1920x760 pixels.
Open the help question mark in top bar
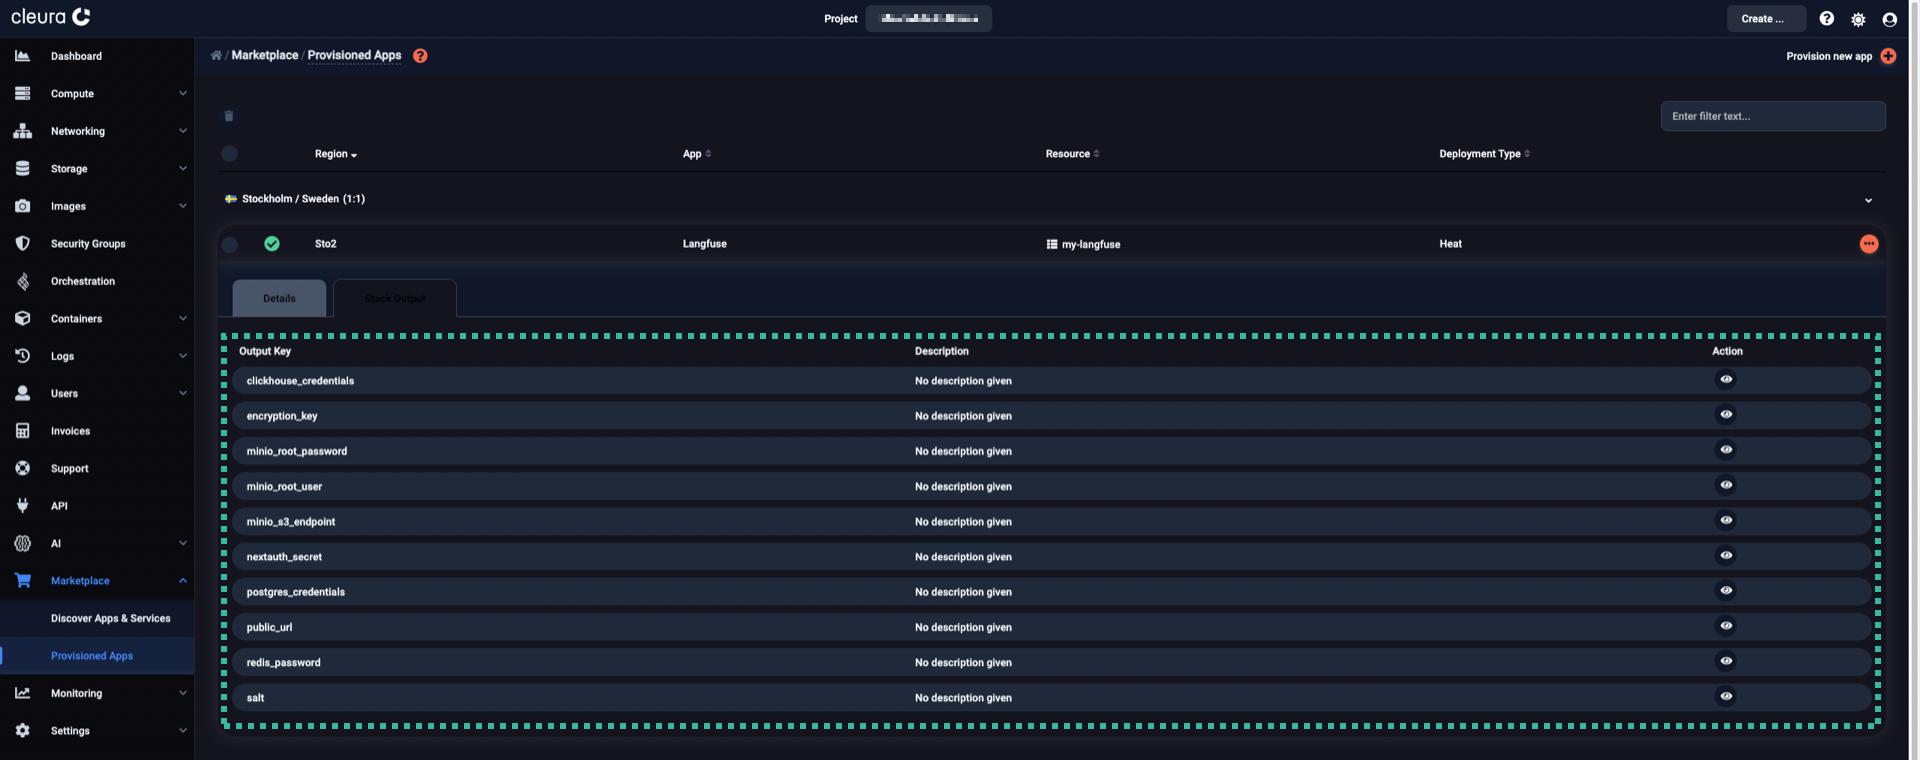(1826, 19)
